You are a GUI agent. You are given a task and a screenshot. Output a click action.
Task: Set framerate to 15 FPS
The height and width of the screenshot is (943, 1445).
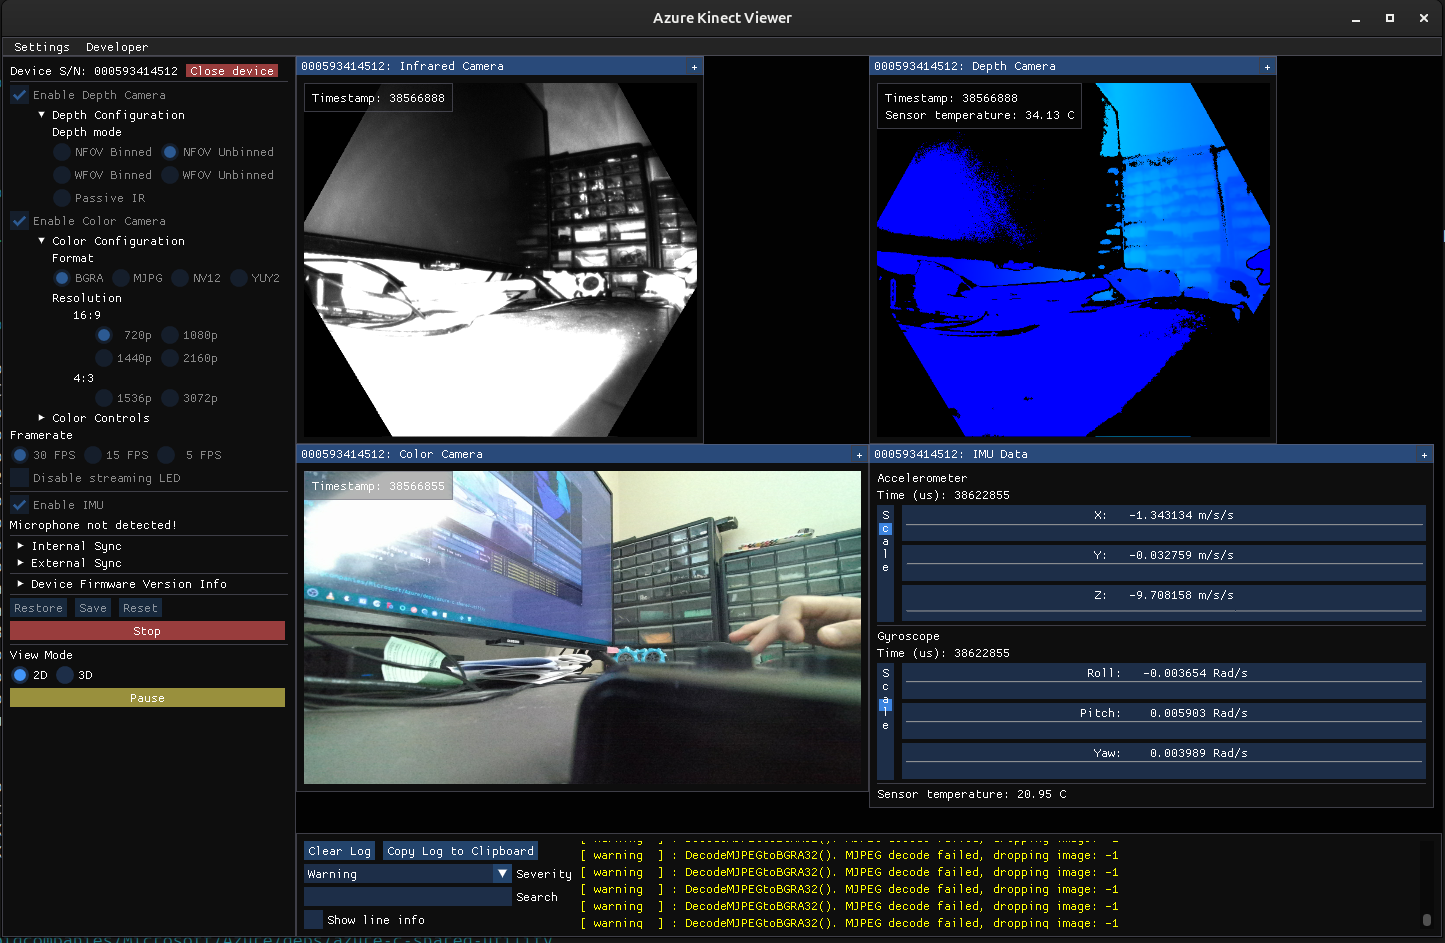[93, 455]
